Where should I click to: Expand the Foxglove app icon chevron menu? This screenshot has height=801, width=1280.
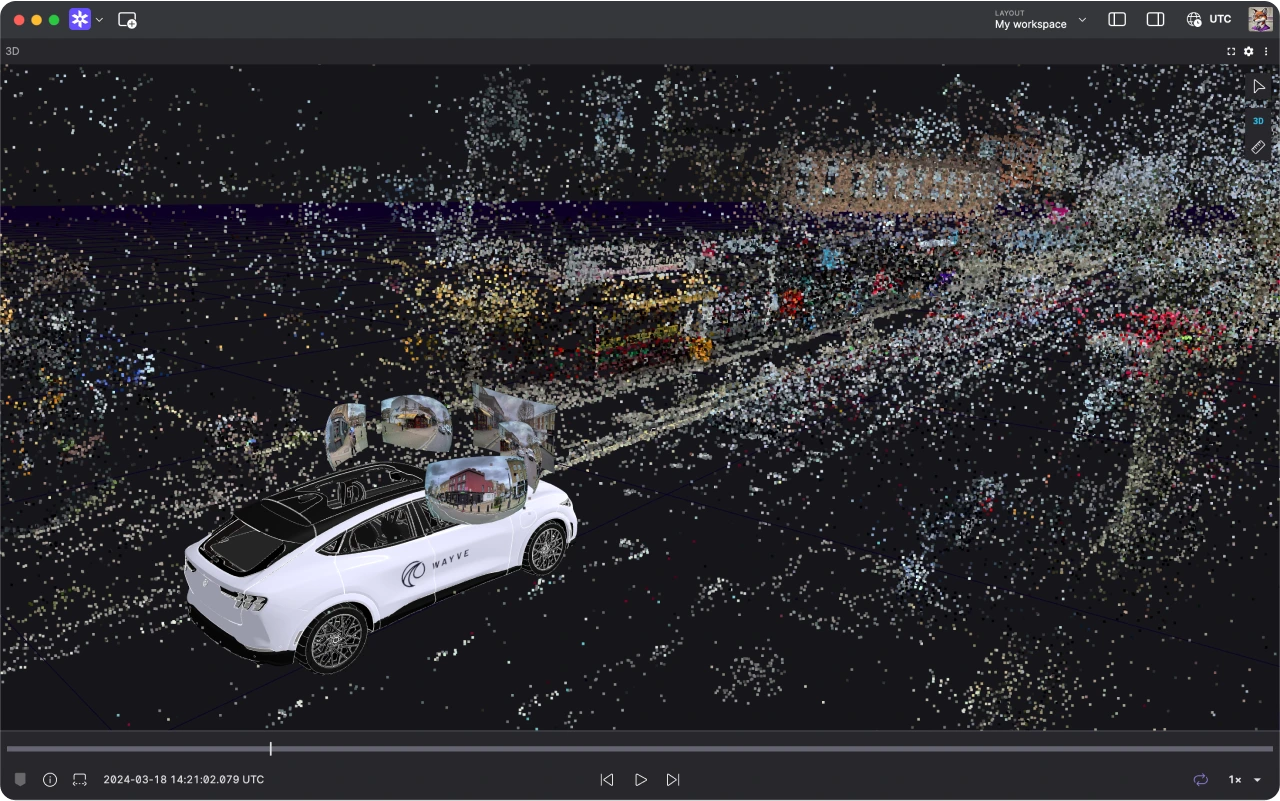[99, 19]
